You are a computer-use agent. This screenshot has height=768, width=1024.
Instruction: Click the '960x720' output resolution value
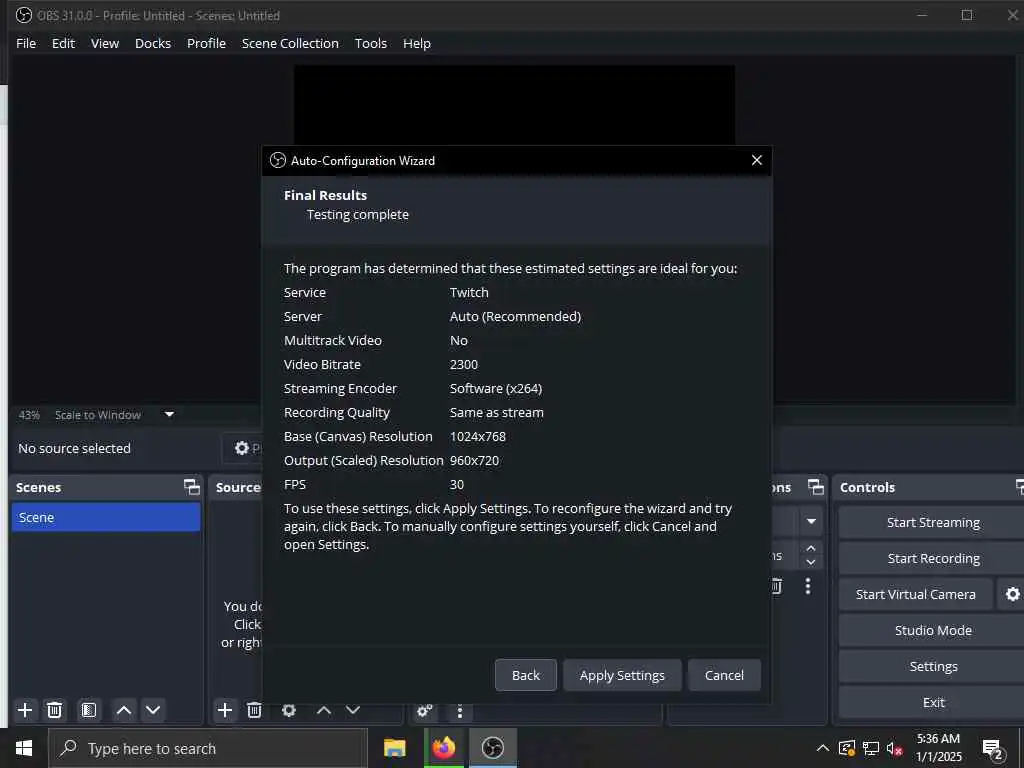(x=474, y=460)
